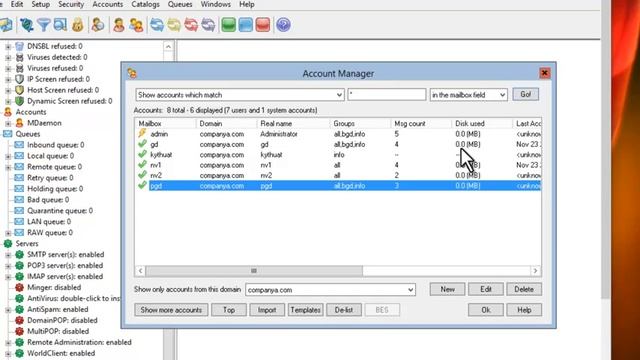
Task: Sort accounts by the Real name column
Action: click(293, 123)
